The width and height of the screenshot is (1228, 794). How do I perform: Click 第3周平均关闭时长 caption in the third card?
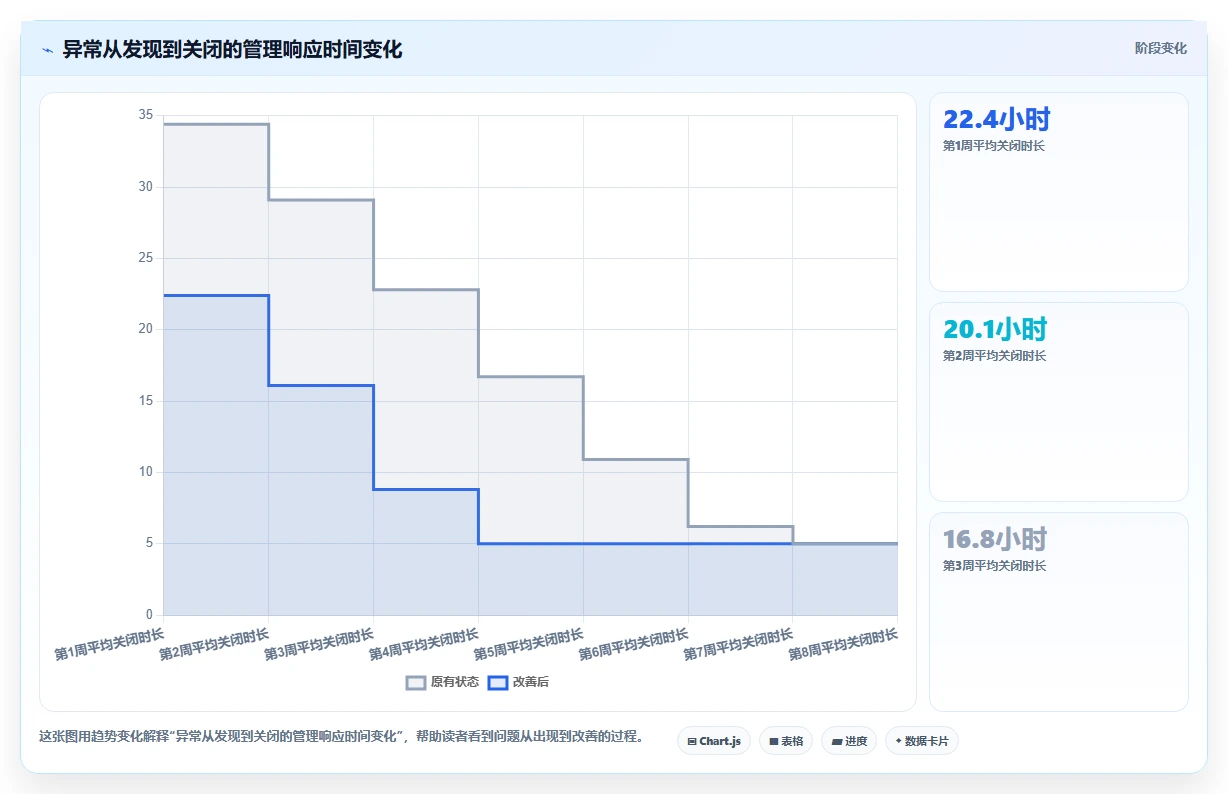(994, 566)
